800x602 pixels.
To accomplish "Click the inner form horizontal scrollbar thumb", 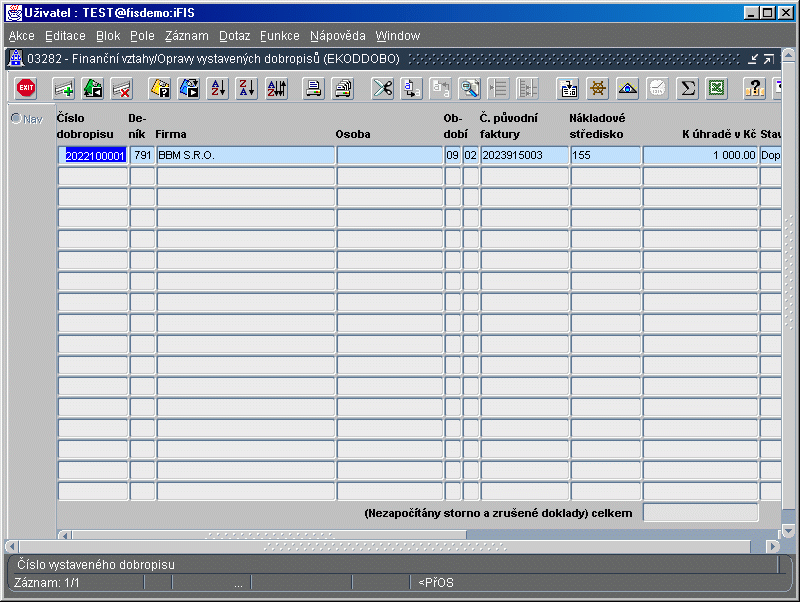I will point(269,535).
